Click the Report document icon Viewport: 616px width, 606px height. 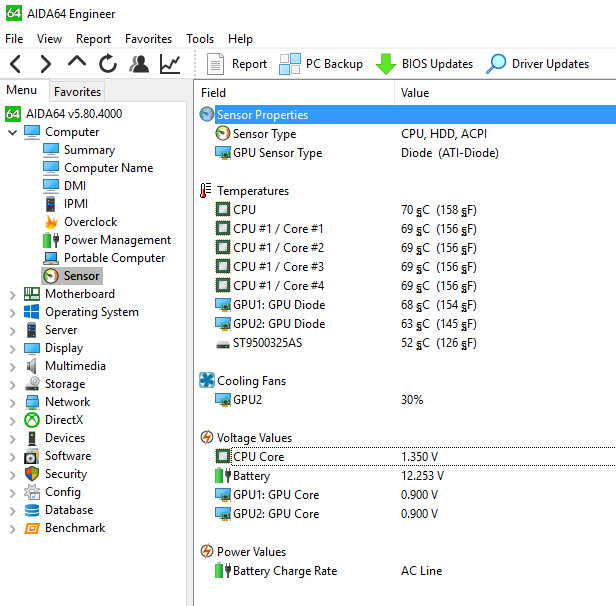tap(215, 64)
